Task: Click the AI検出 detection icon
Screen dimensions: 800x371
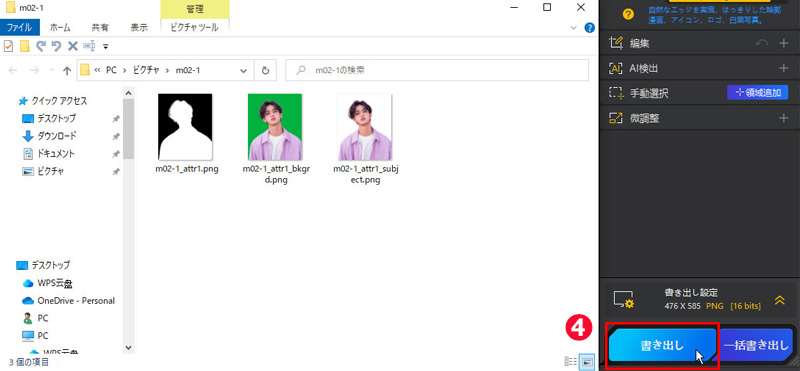Action: pos(616,68)
